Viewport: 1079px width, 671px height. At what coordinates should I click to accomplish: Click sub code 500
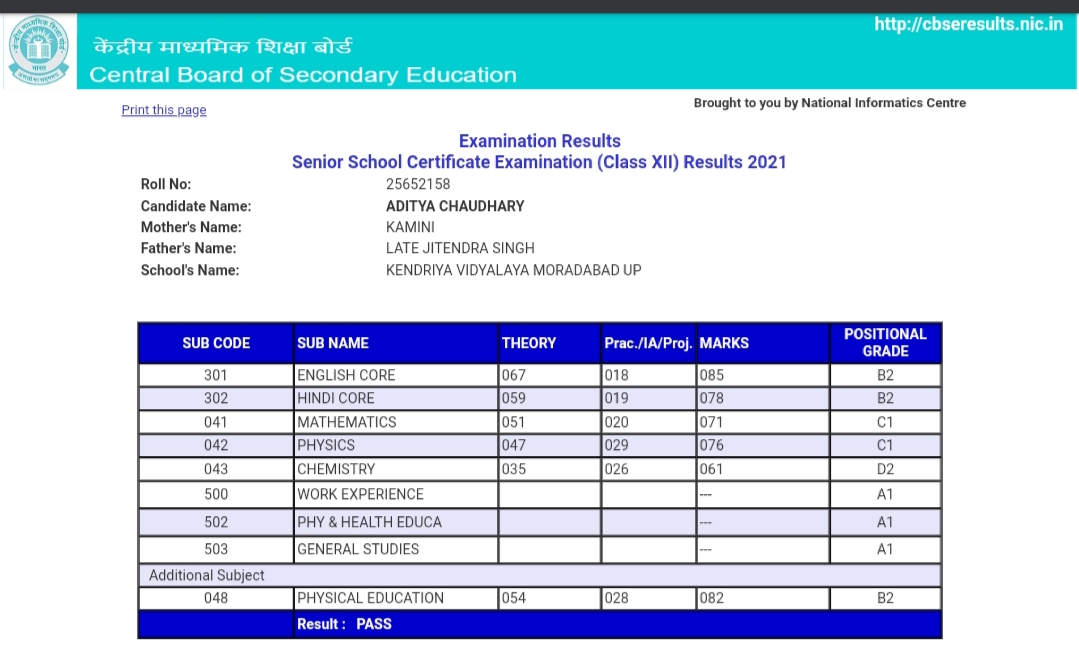[216, 495]
